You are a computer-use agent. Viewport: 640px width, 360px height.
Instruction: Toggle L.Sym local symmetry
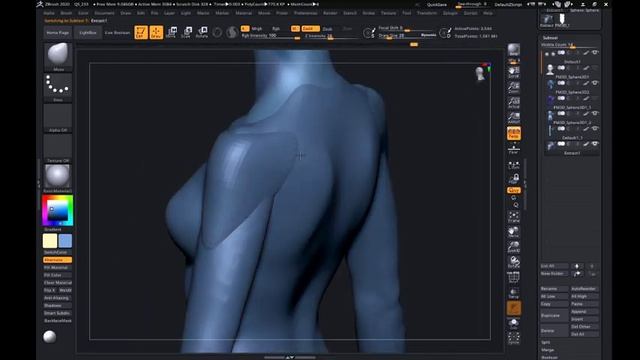pos(514,164)
